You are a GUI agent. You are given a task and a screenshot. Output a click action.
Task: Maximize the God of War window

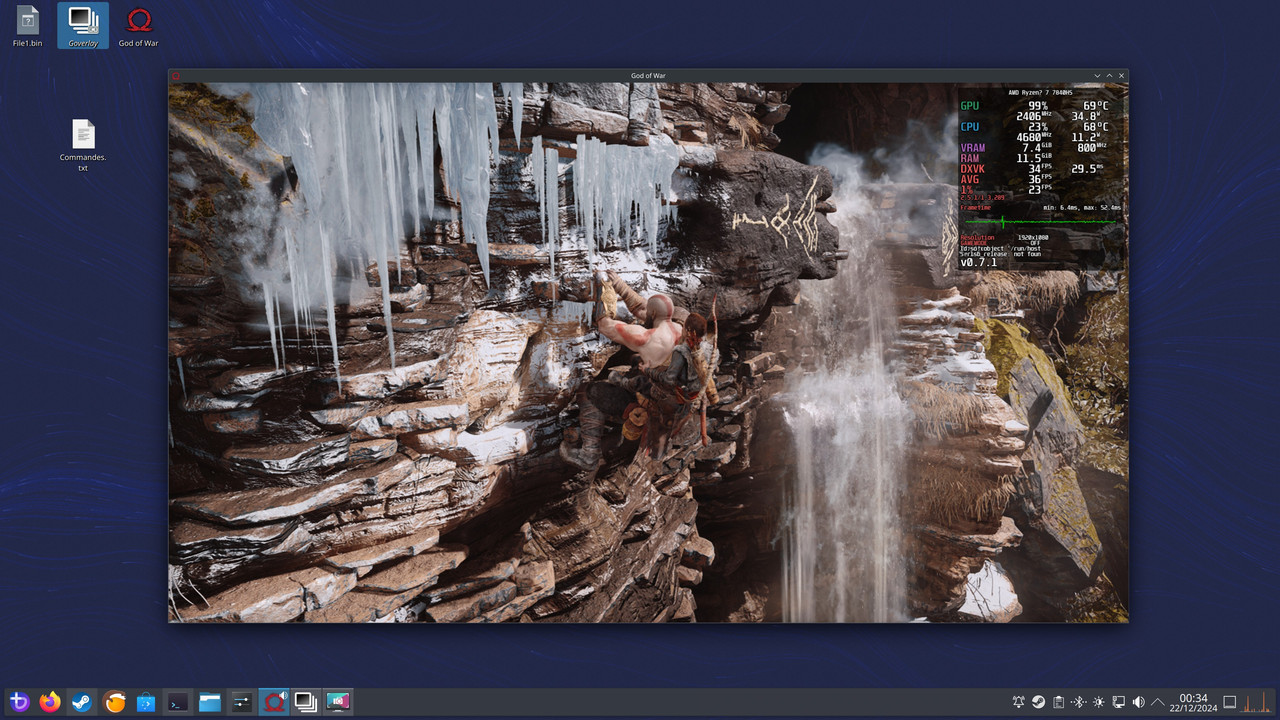pos(1109,76)
